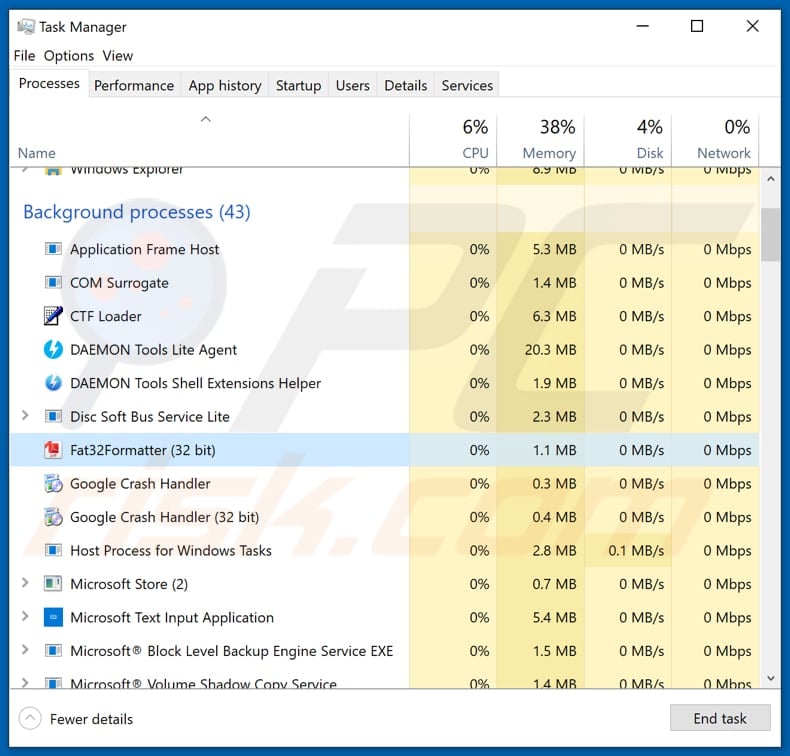Image resolution: width=790 pixels, height=756 pixels.
Task: Click the Microsoft Store (2) icon
Action: pyautogui.click(x=53, y=584)
